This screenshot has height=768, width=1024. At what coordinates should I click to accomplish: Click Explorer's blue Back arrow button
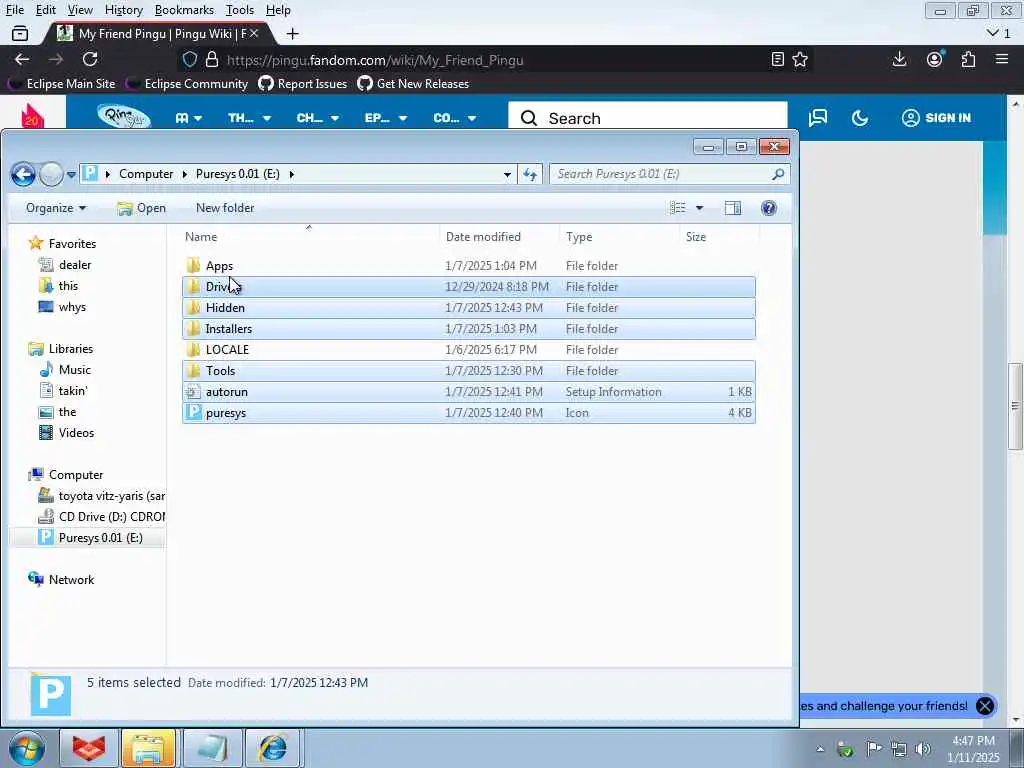pos(23,174)
